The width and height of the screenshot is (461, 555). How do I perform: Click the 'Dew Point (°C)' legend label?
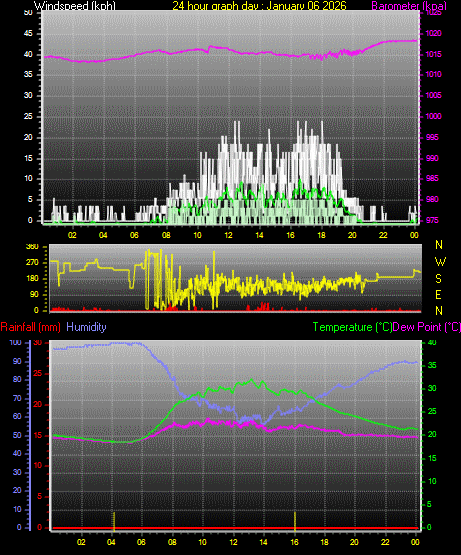pyautogui.click(x=427, y=327)
